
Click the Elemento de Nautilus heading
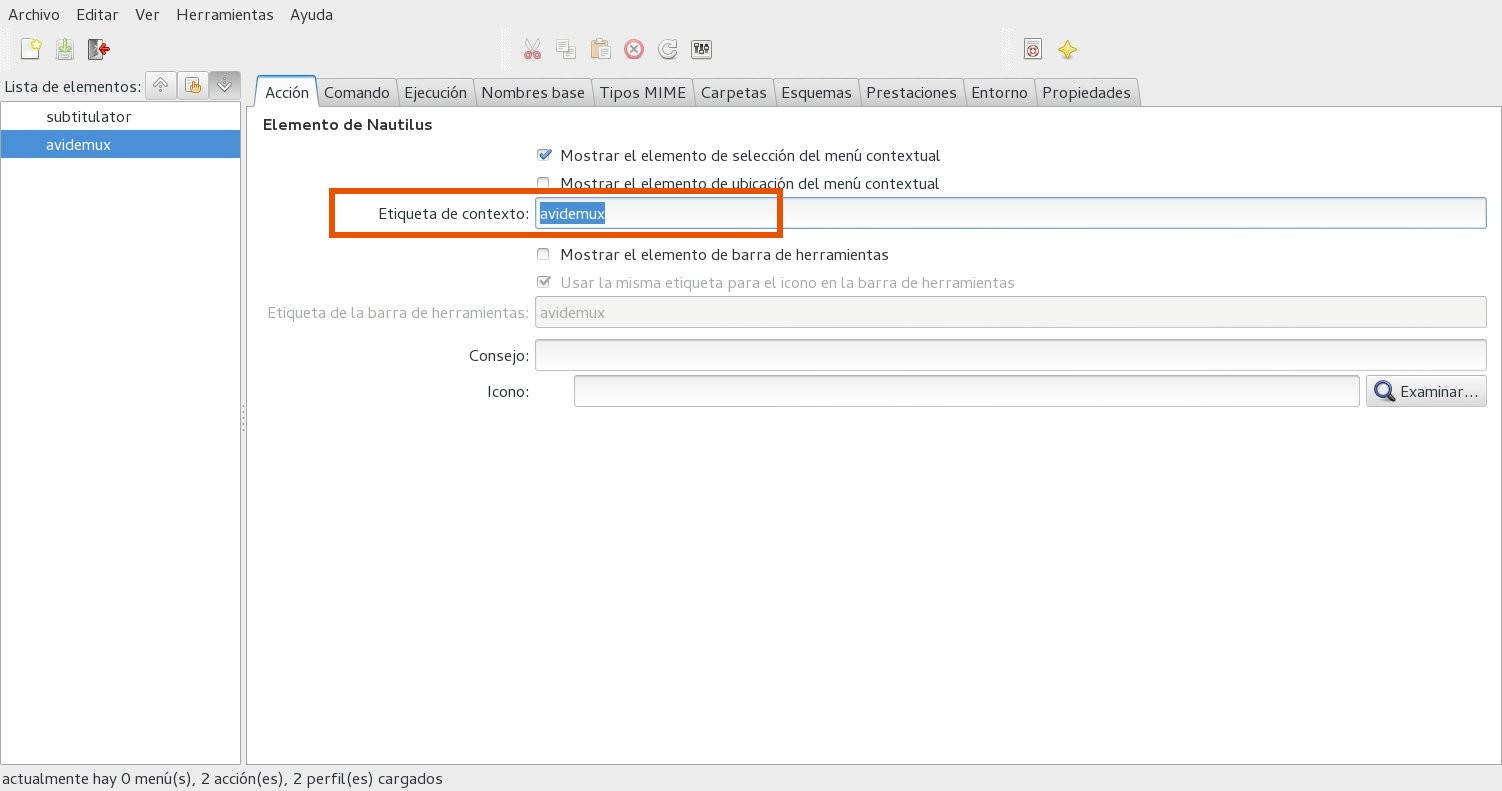coord(347,125)
